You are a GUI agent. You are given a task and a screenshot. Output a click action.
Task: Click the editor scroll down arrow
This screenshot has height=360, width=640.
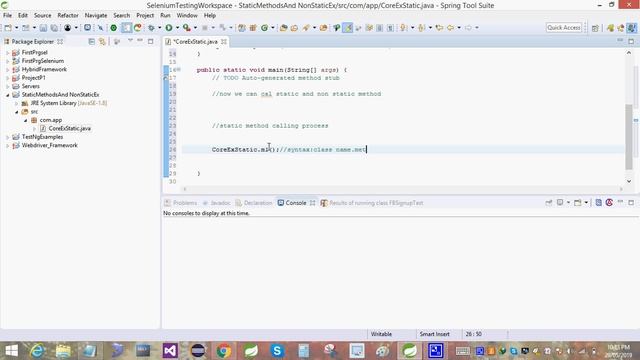629,181
